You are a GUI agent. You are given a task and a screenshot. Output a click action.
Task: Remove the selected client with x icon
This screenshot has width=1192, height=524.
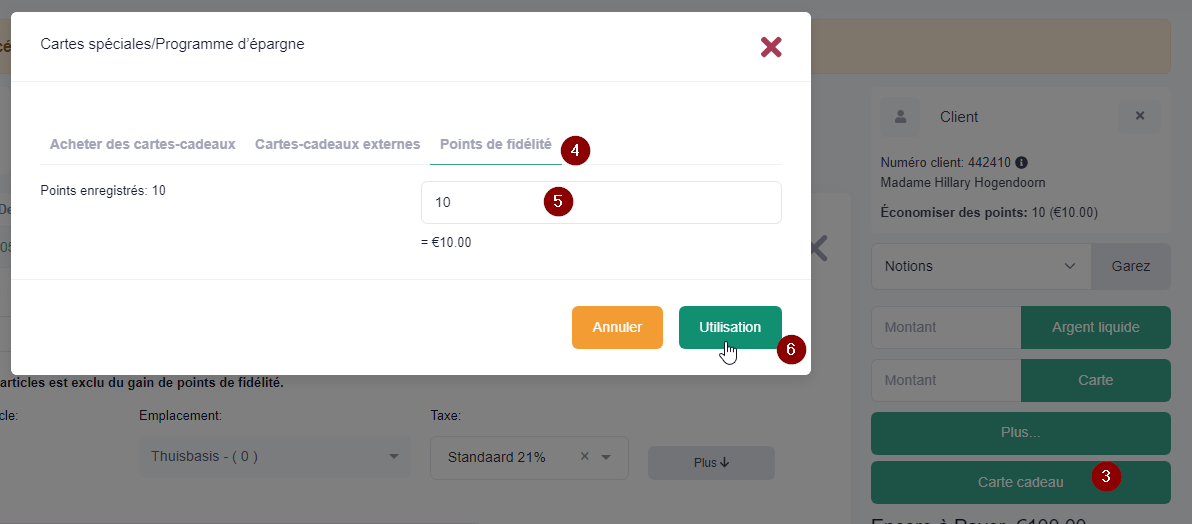click(1140, 116)
